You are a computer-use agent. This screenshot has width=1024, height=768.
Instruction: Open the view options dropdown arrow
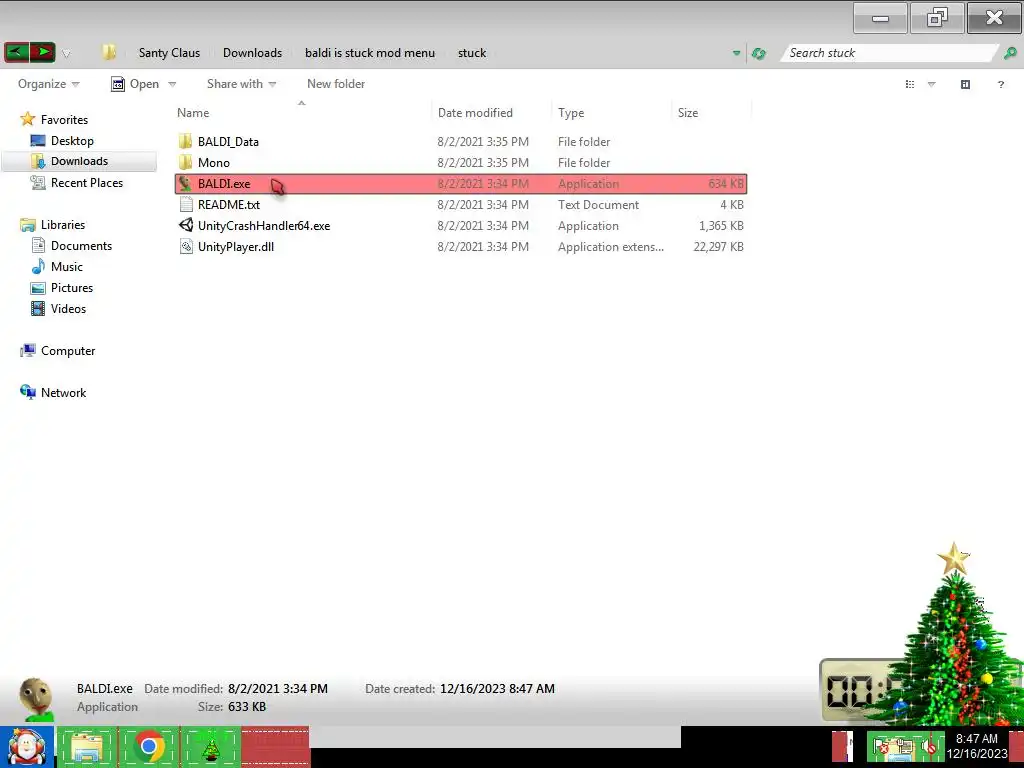932,84
